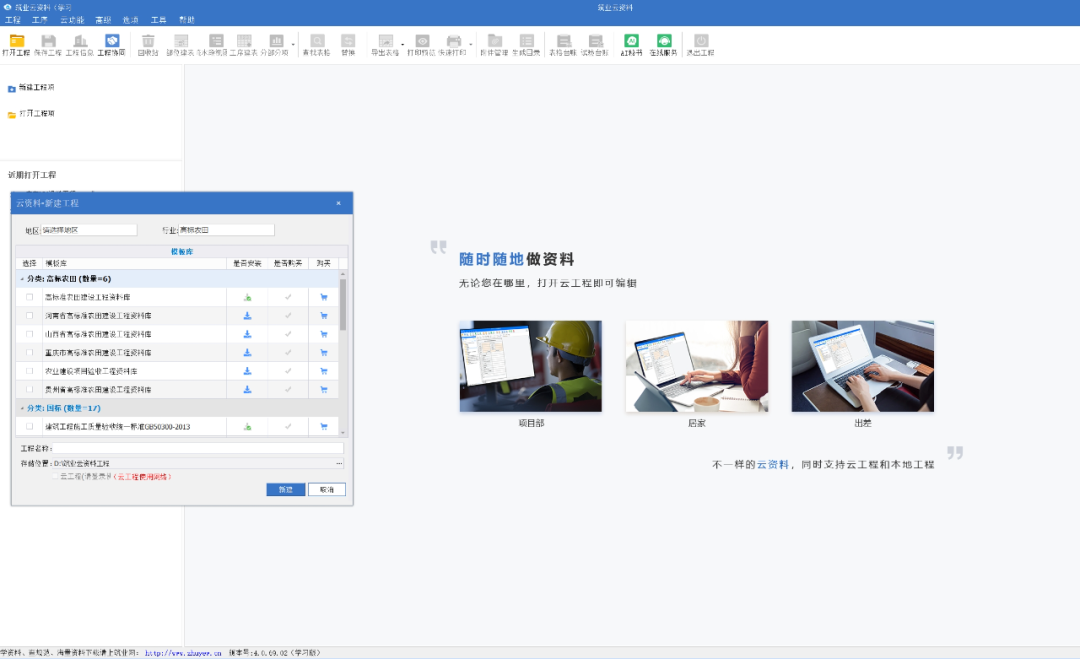Click the 表格台账 toolbar icon

[563, 45]
